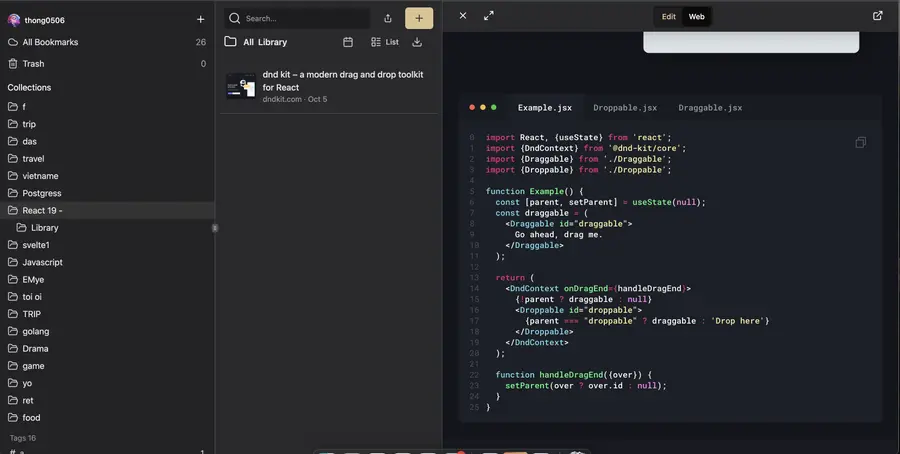Viewport: 900px width, 454px height.
Task: Click the download export icon
Action: (x=417, y=42)
